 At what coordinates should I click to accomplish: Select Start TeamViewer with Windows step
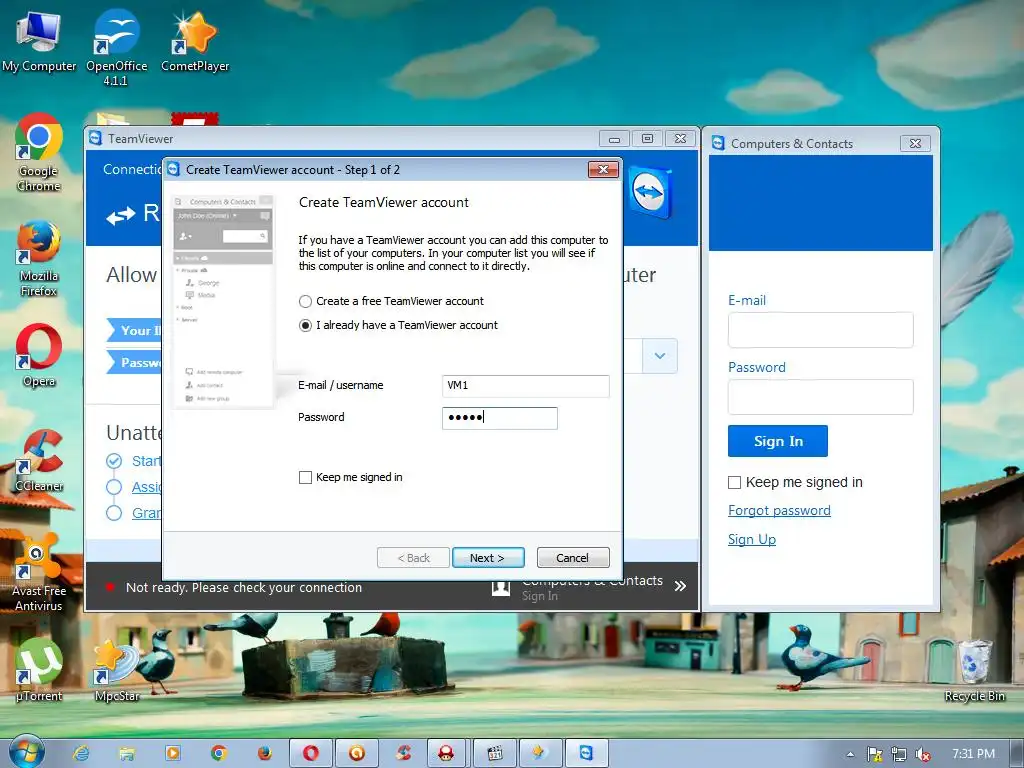coord(114,461)
